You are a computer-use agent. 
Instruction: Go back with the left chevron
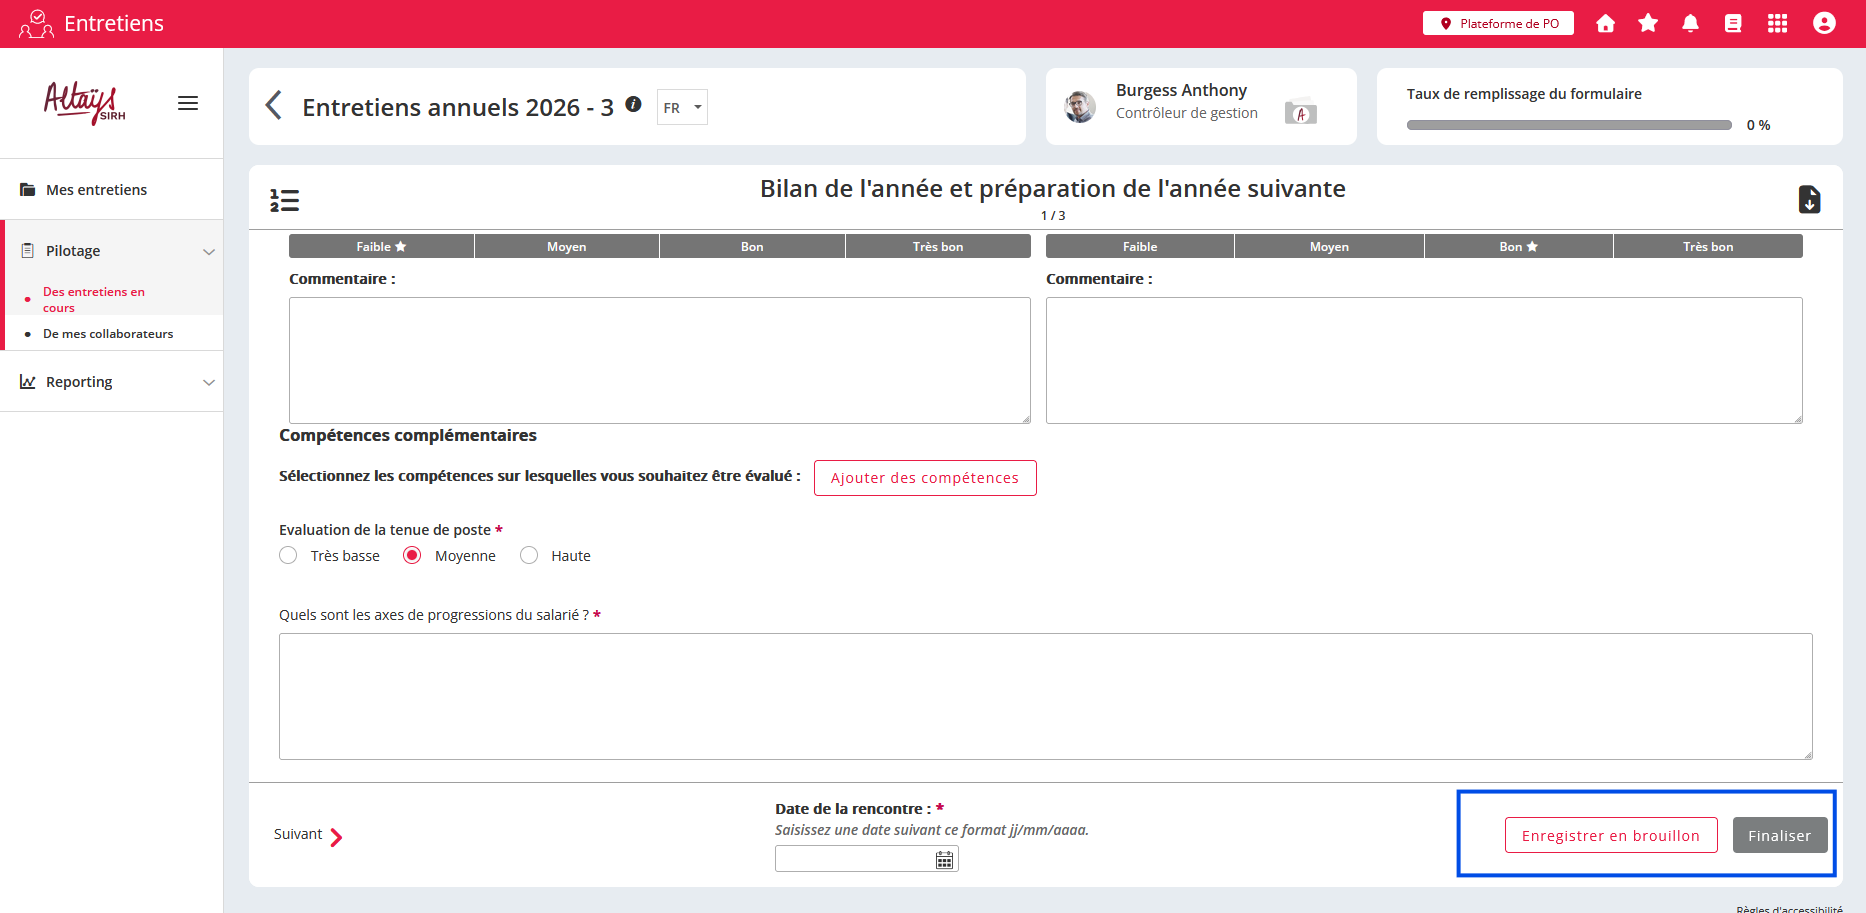[x=273, y=105]
